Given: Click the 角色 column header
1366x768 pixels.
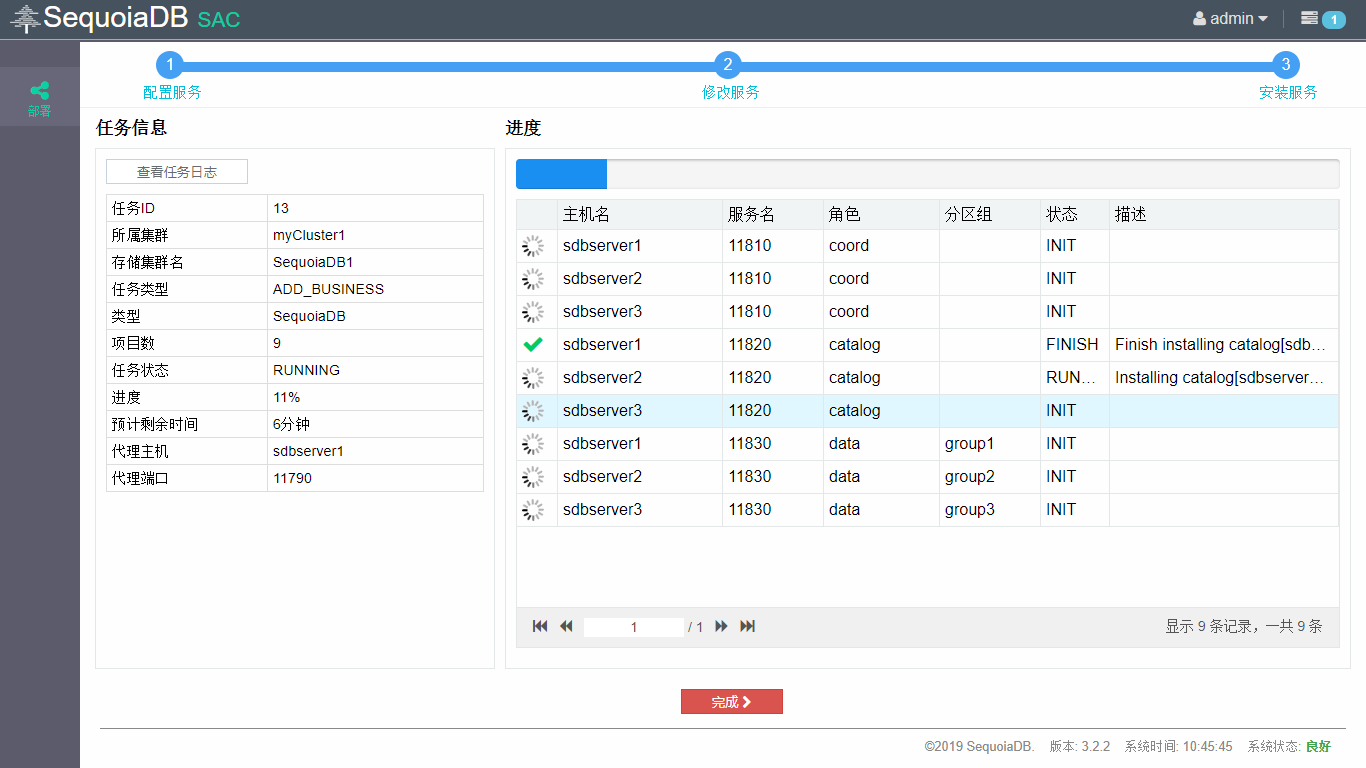Looking at the screenshot, I should pyautogui.click(x=881, y=215).
